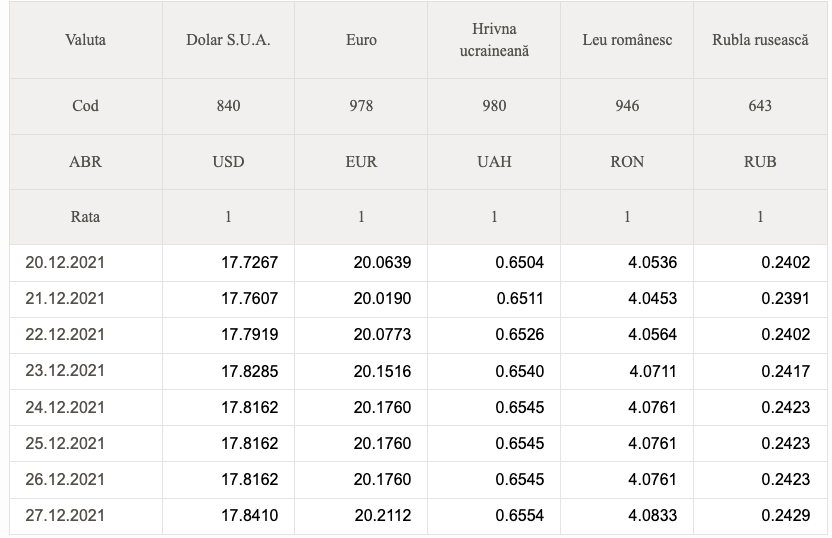The height and width of the screenshot is (538, 832).
Task: Click the Leu românesc header cell
Action: [627, 40]
